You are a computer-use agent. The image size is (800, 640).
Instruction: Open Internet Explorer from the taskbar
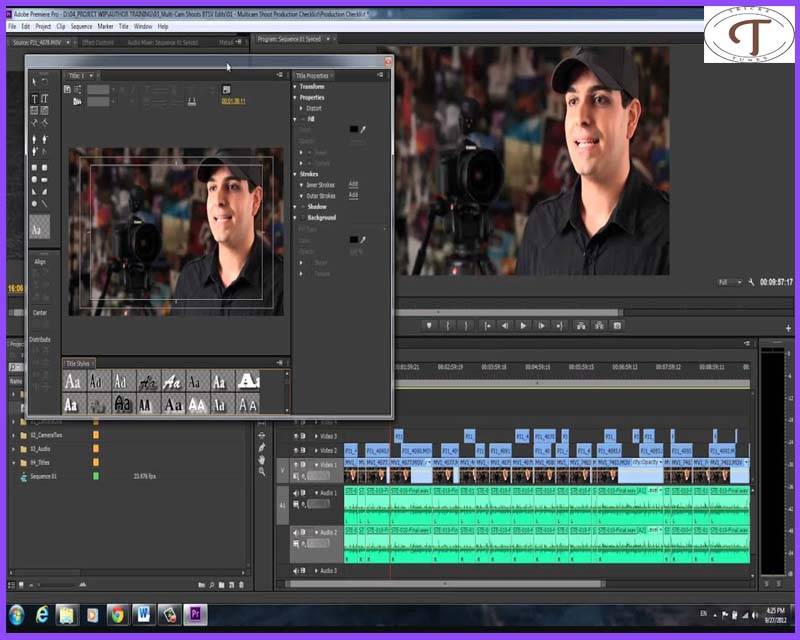(42, 614)
